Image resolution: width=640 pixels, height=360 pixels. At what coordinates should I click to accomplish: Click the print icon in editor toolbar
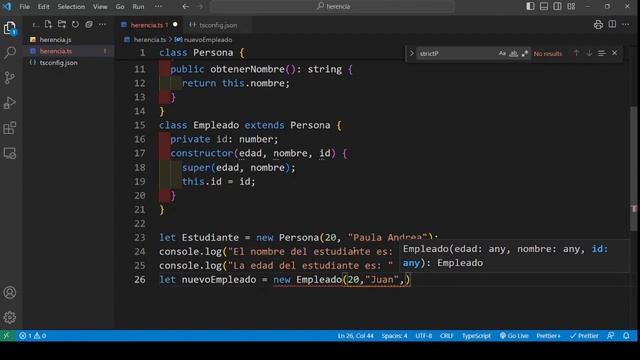click(x=598, y=25)
